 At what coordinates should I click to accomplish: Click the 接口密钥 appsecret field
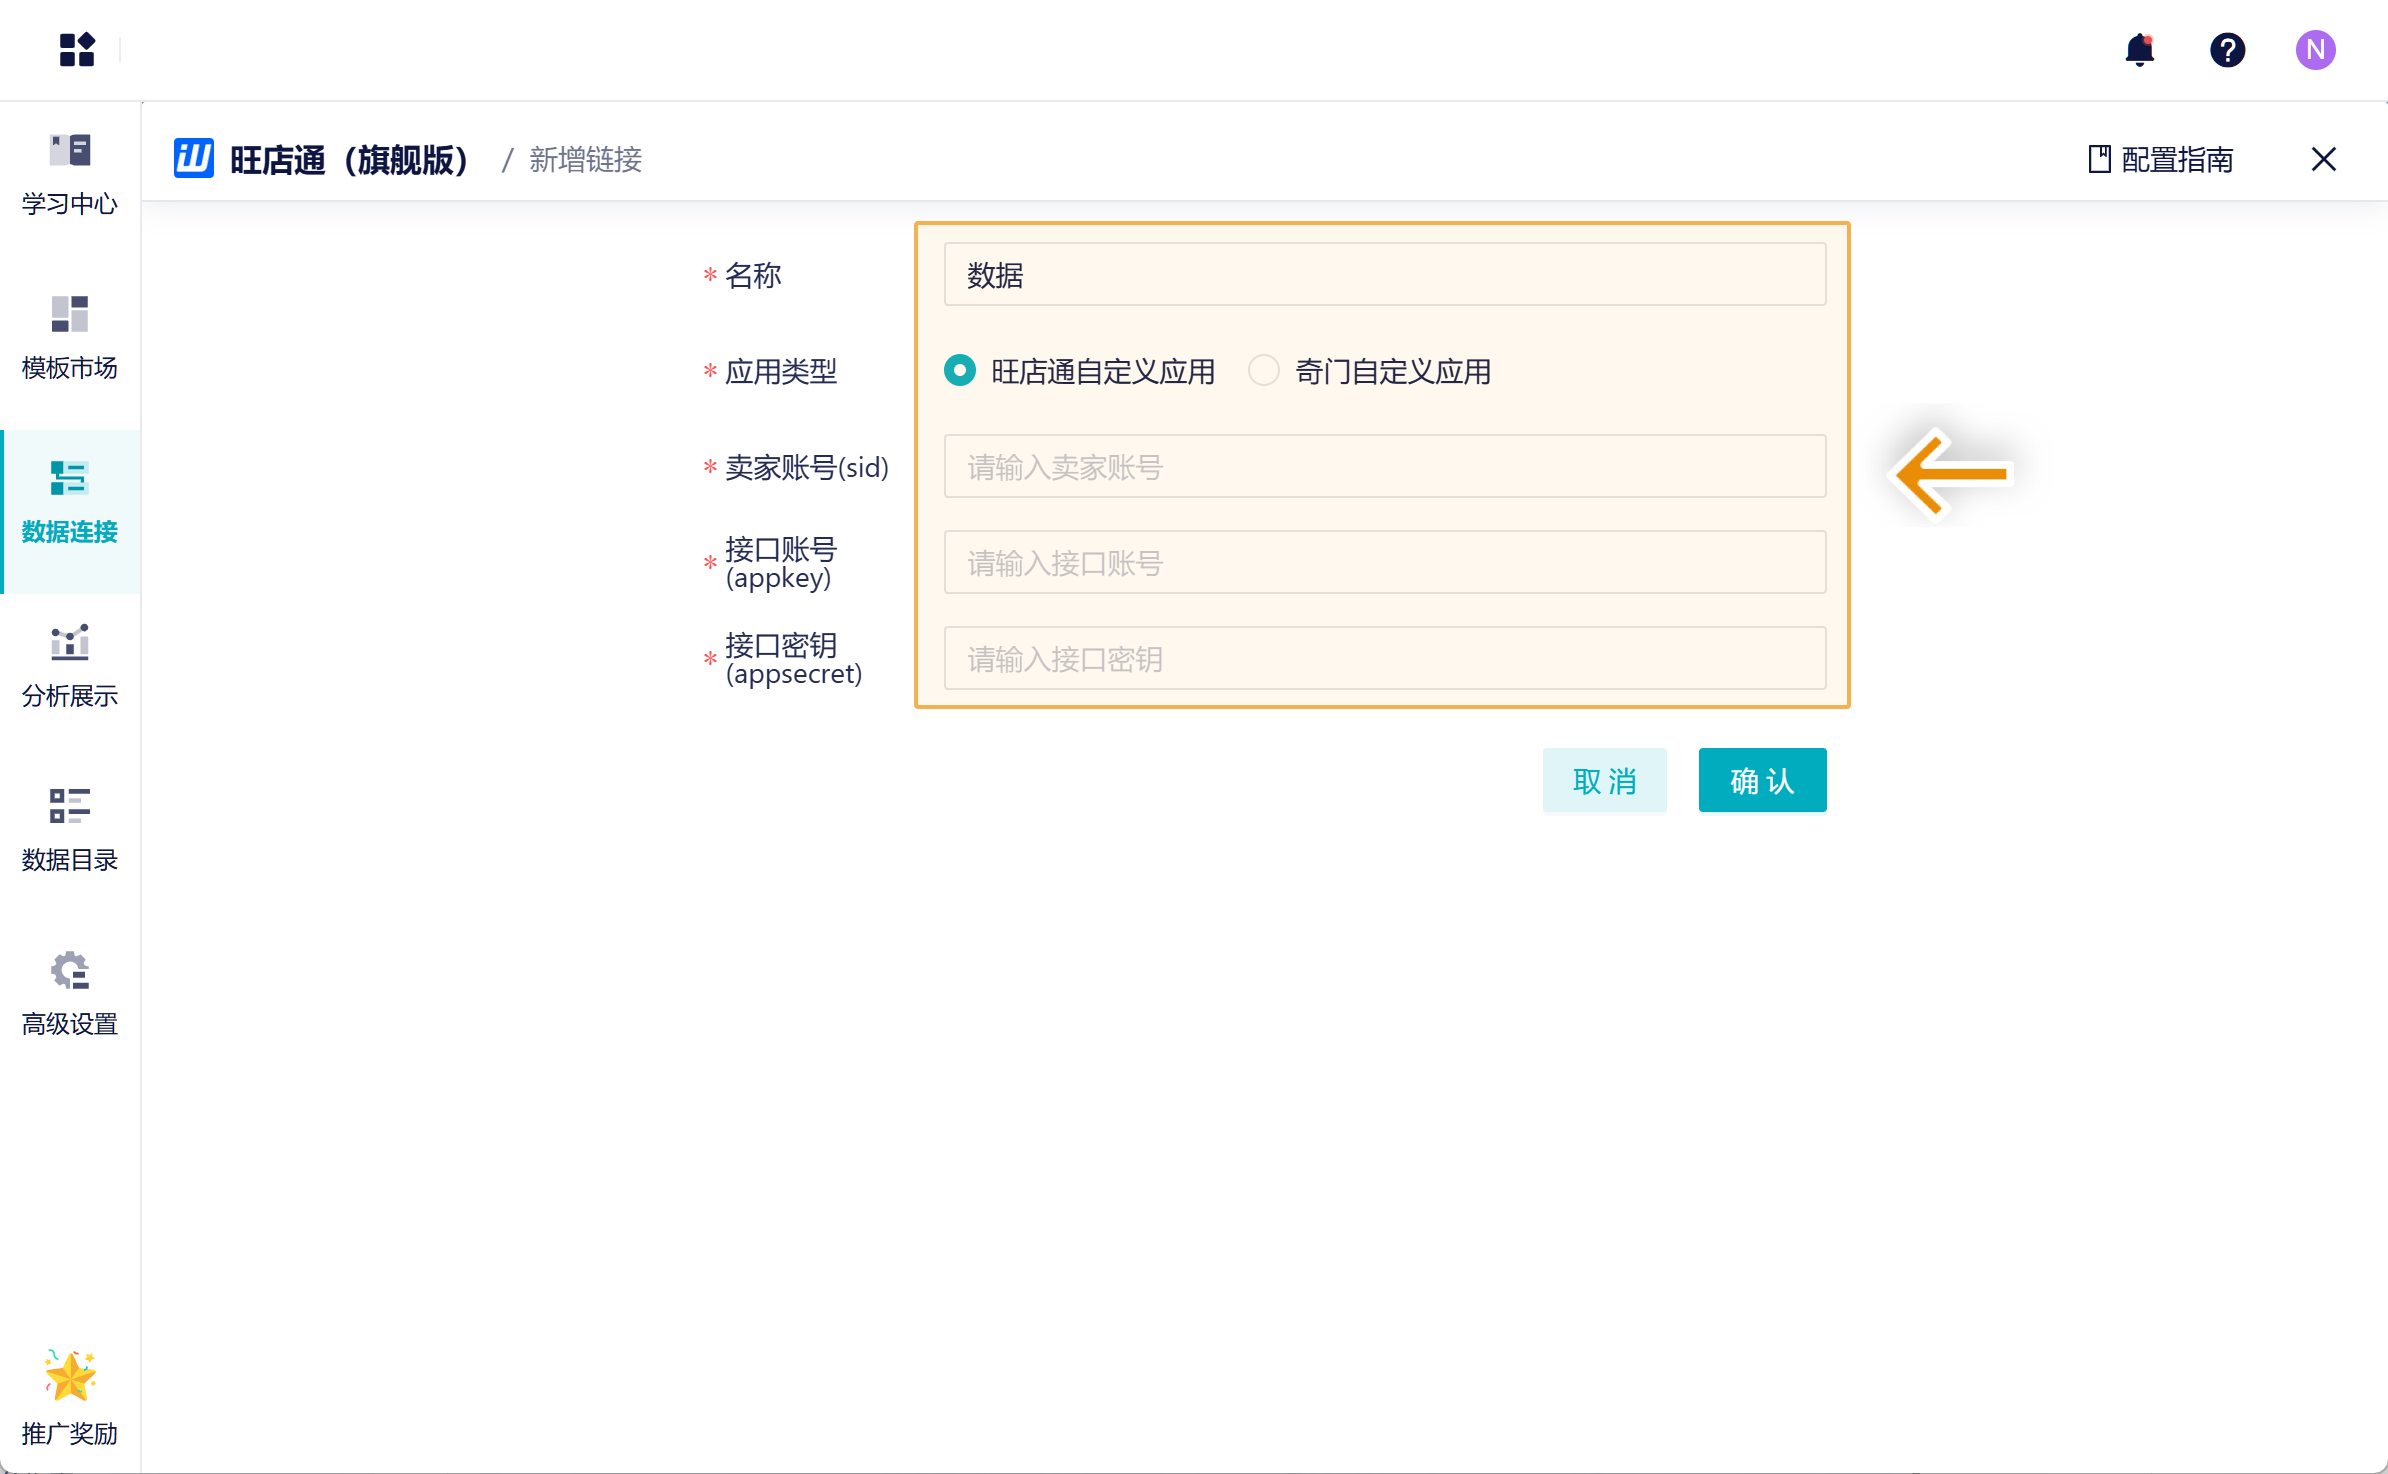1384,659
